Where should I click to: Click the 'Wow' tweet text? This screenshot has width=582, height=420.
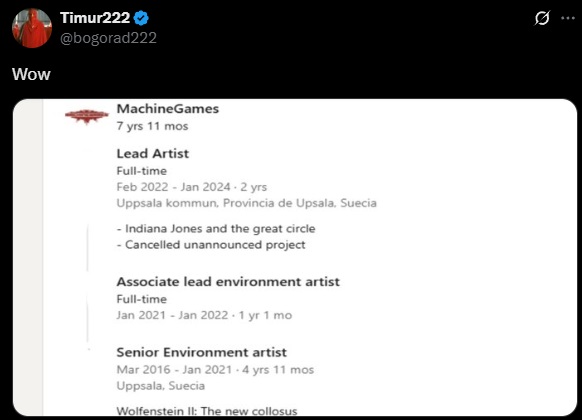pyautogui.click(x=31, y=74)
